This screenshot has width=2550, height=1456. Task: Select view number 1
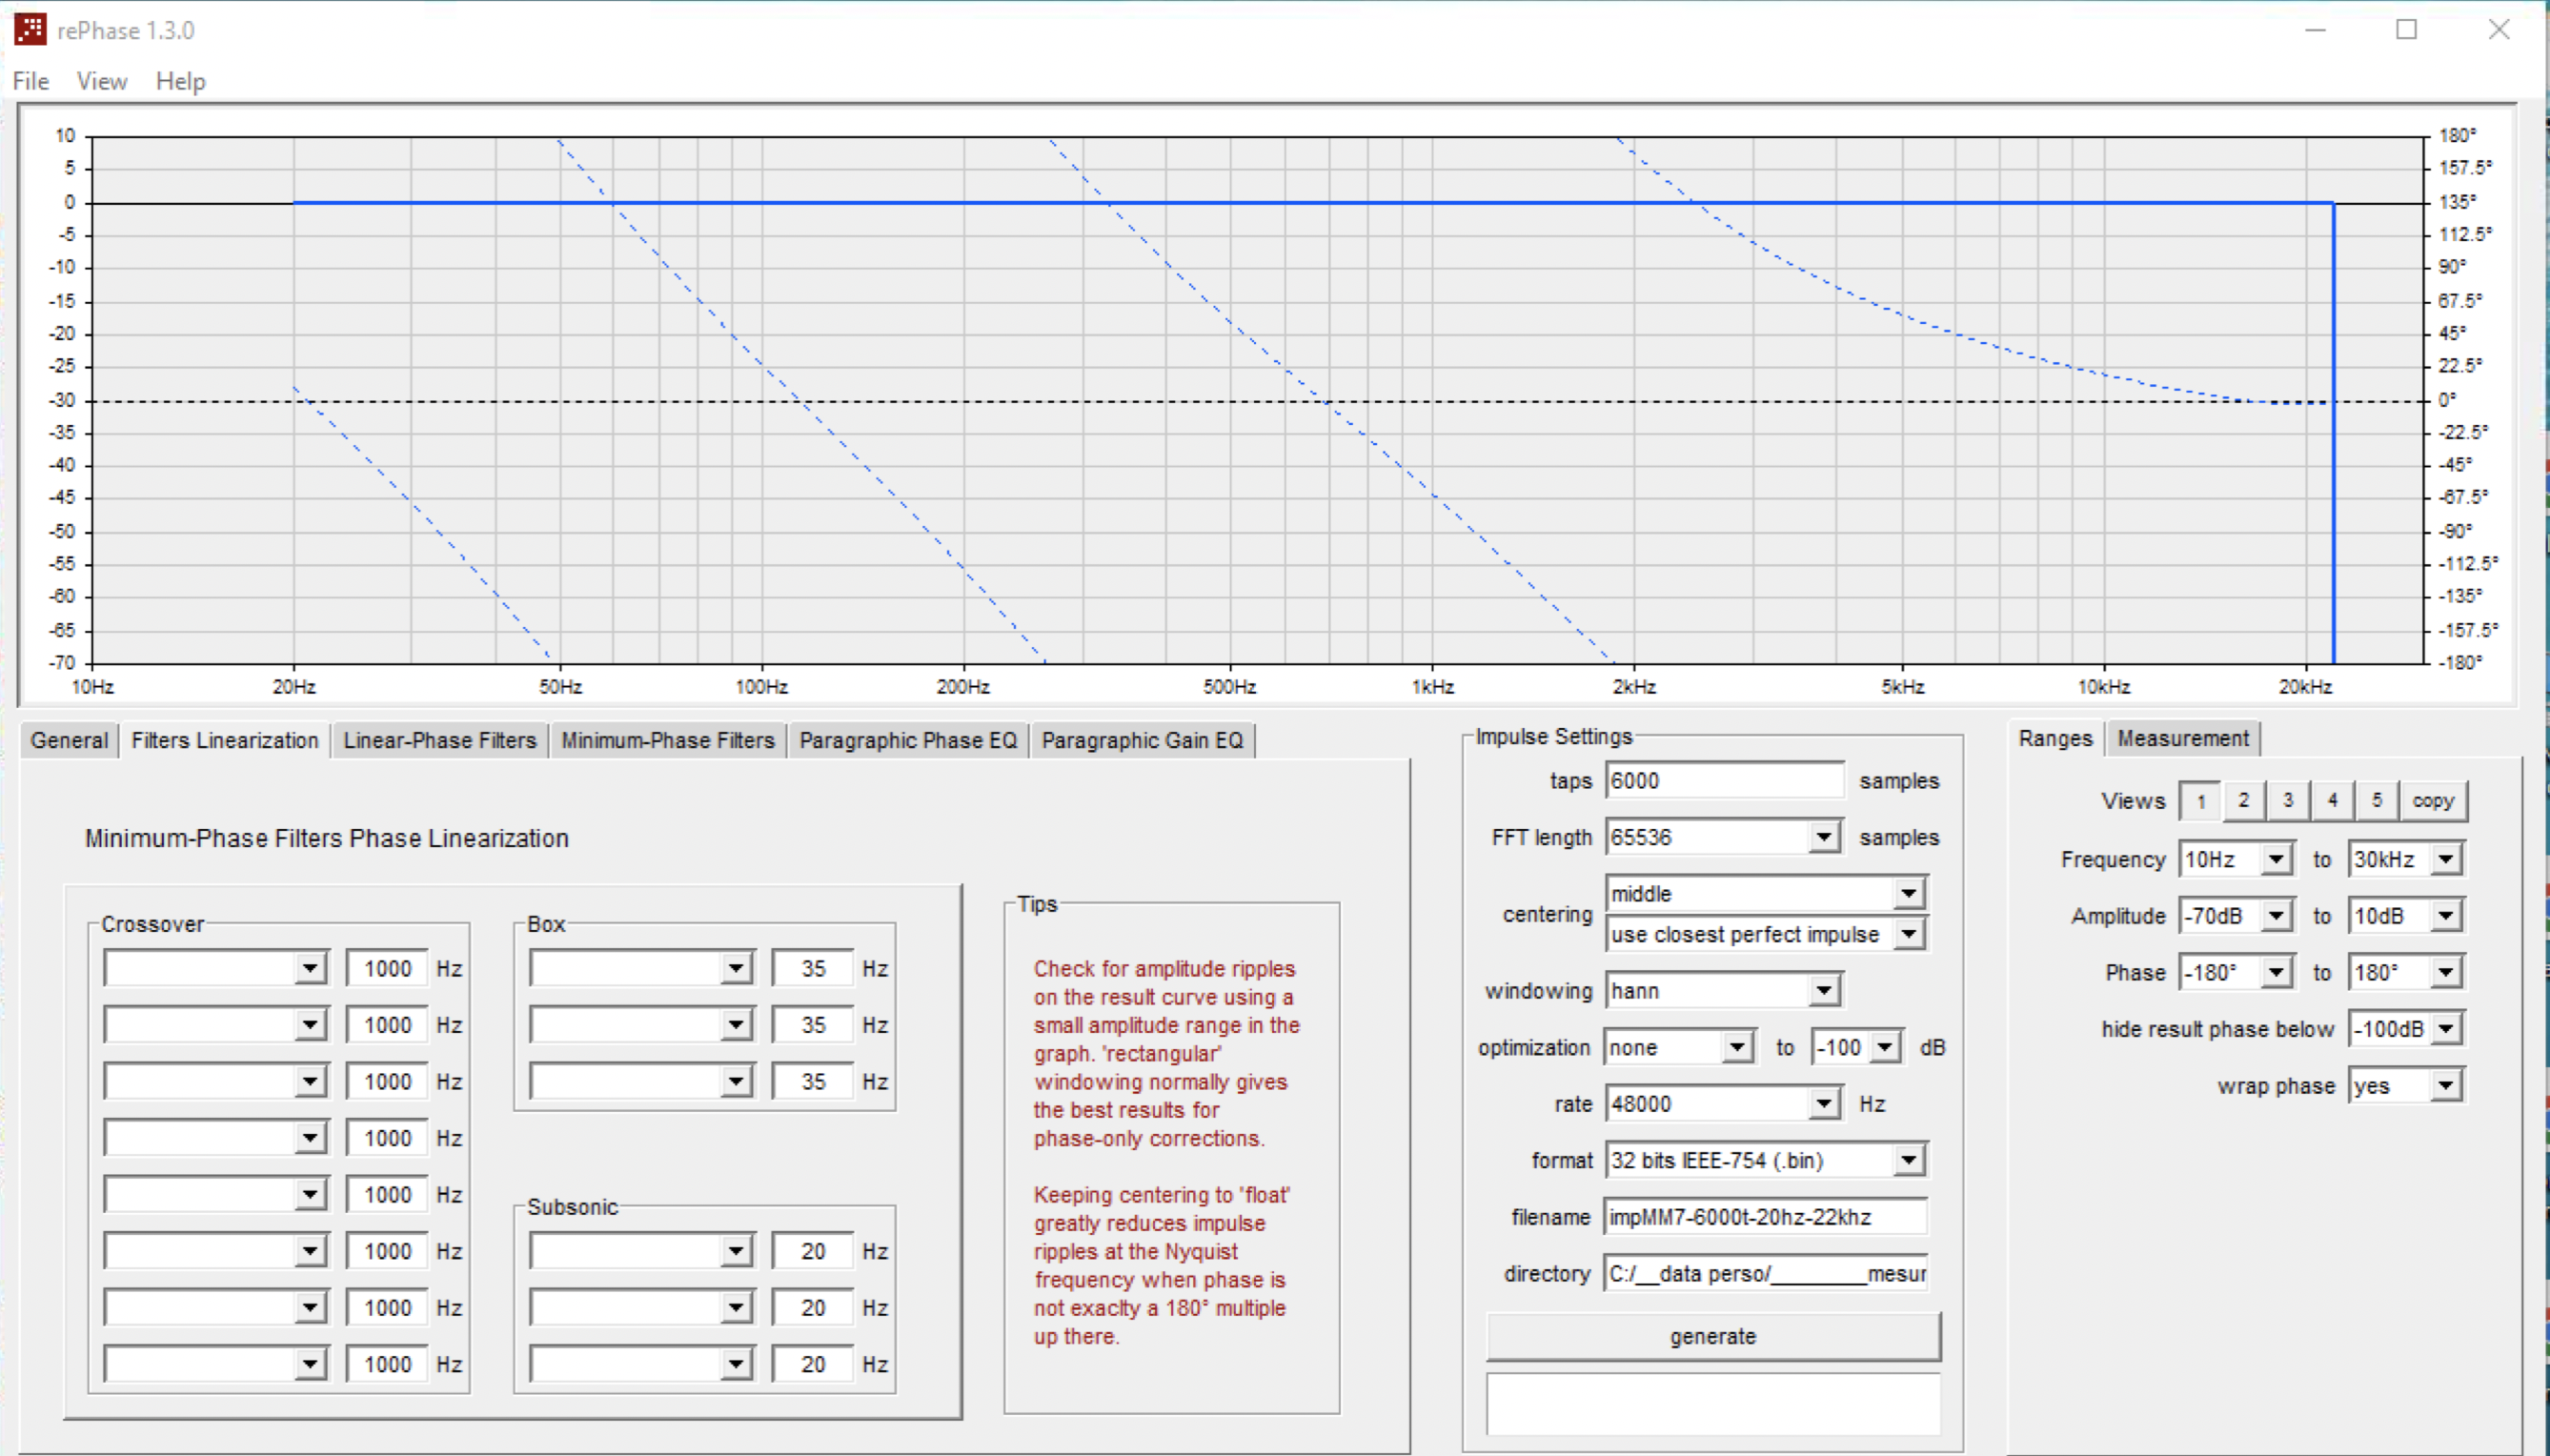click(x=2200, y=800)
